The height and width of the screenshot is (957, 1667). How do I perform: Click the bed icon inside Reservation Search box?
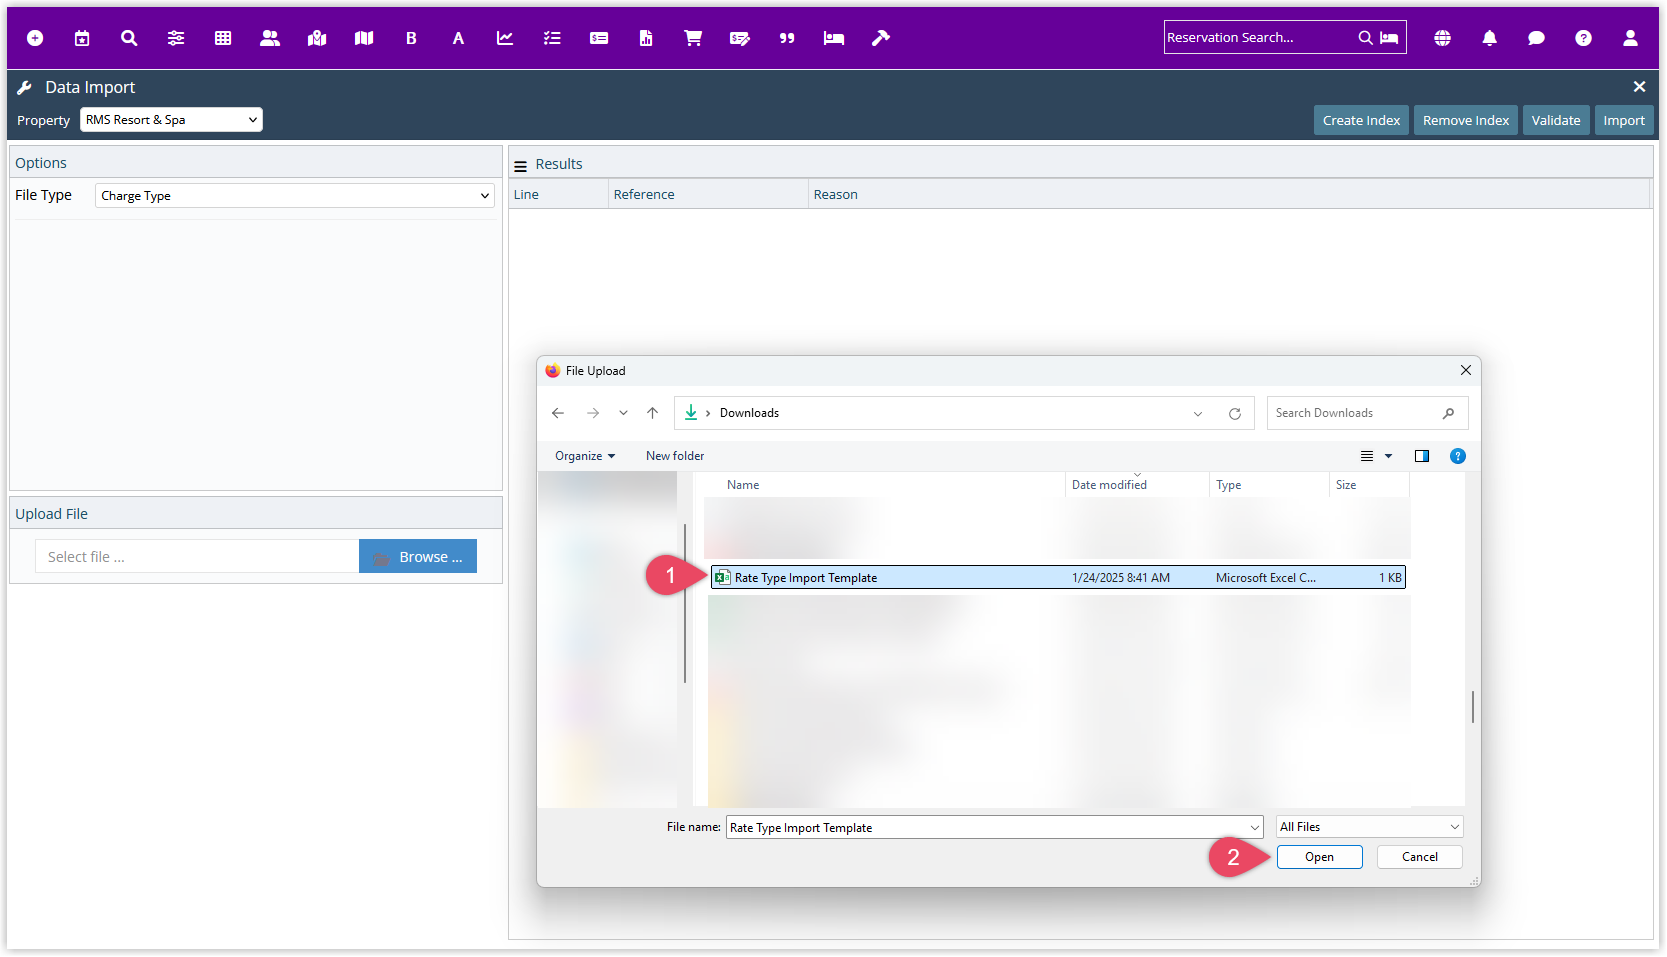pyautogui.click(x=1389, y=38)
